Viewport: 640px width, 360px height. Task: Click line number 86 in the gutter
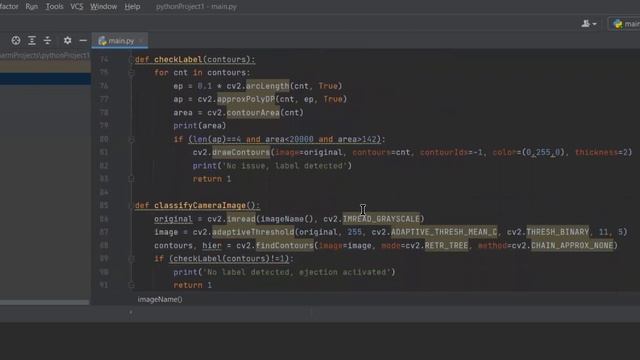point(104,219)
